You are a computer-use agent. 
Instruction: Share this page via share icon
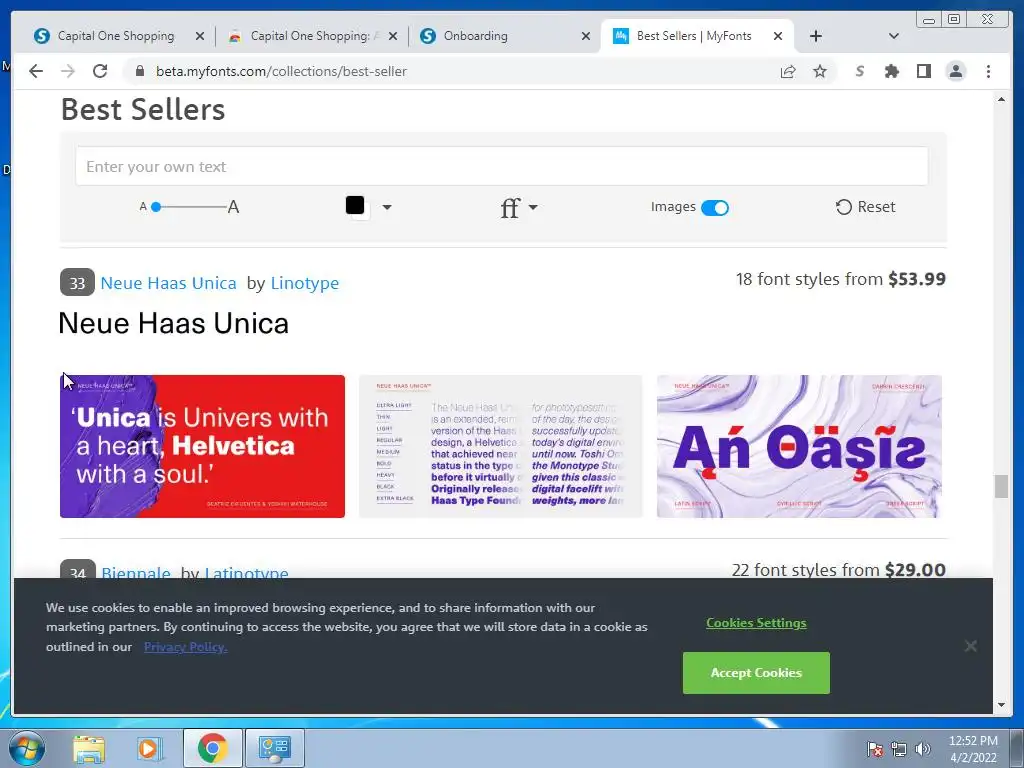pyautogui.click(x=788, y=71)
